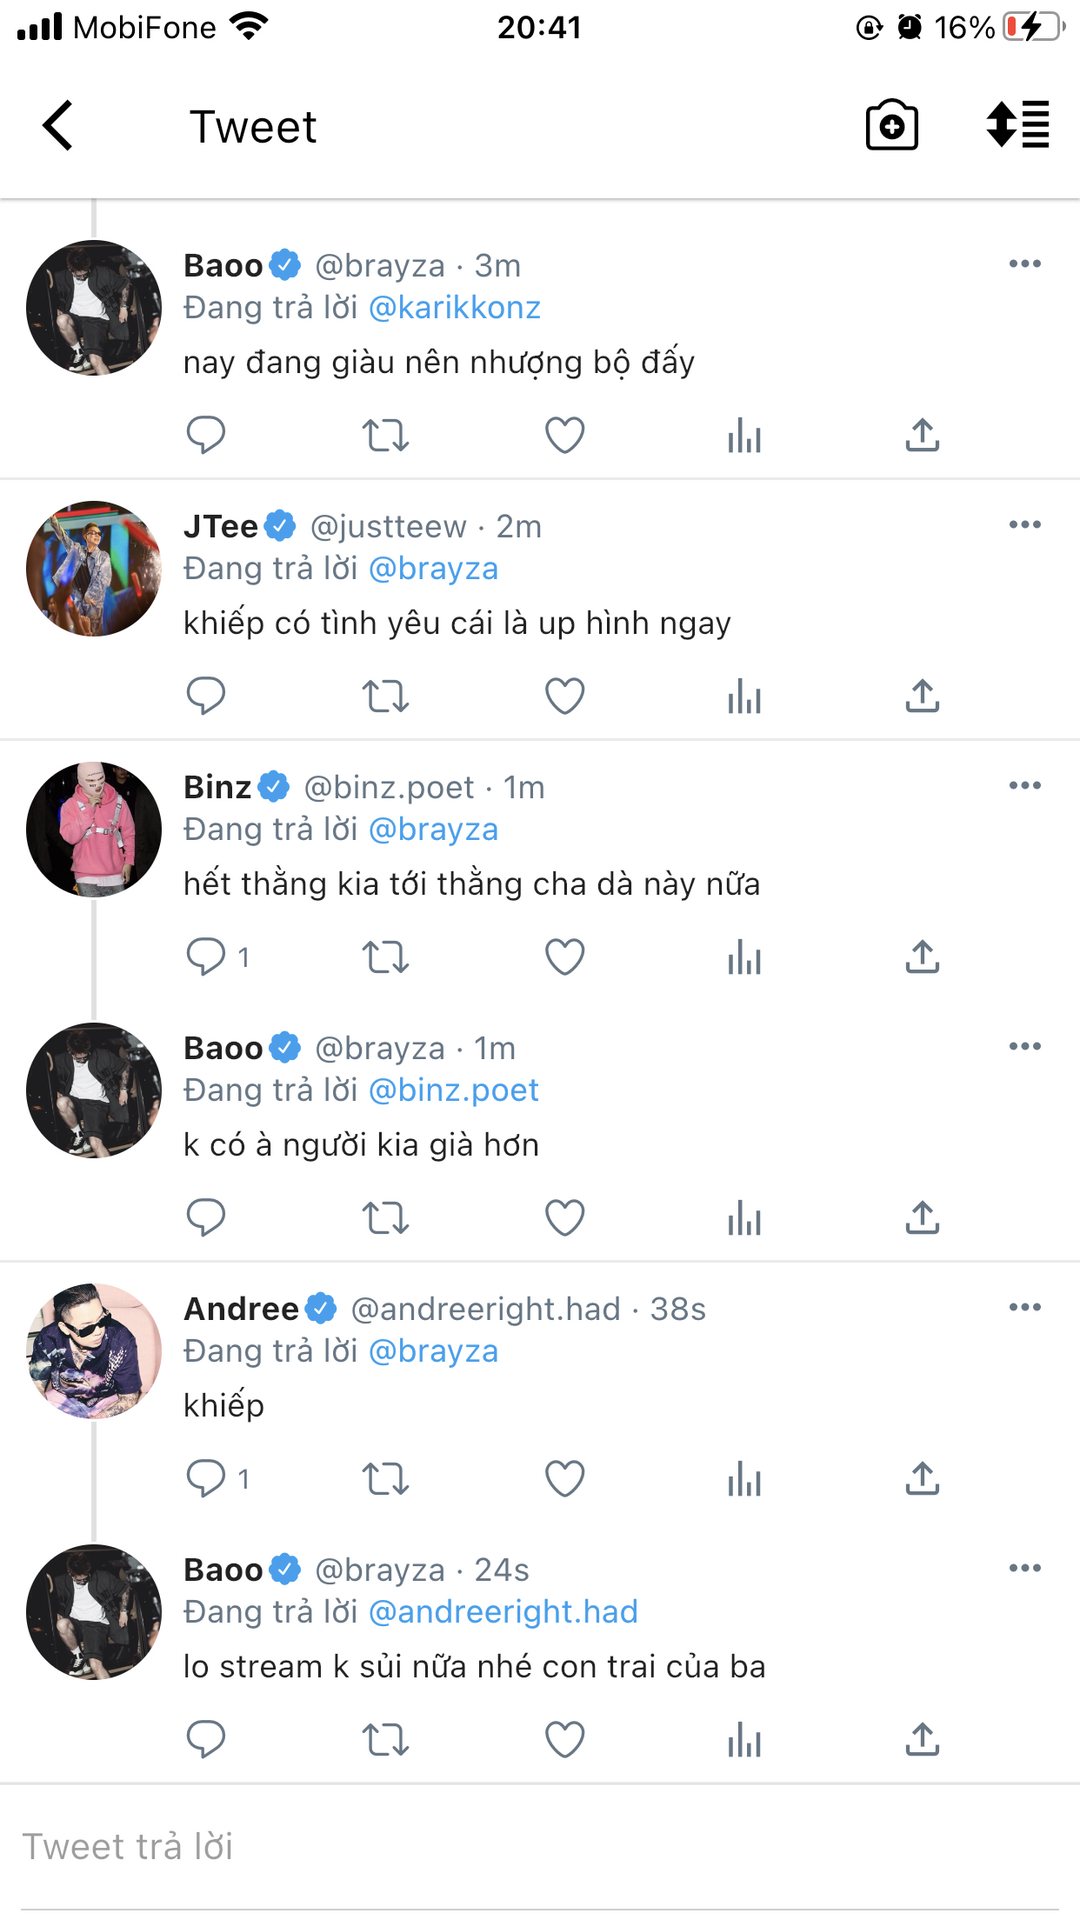Image resolution: width=1080 pixels, height=1920 pixels.
Task: Open more options on Andree's tweet
Action: [1025, 1308]
